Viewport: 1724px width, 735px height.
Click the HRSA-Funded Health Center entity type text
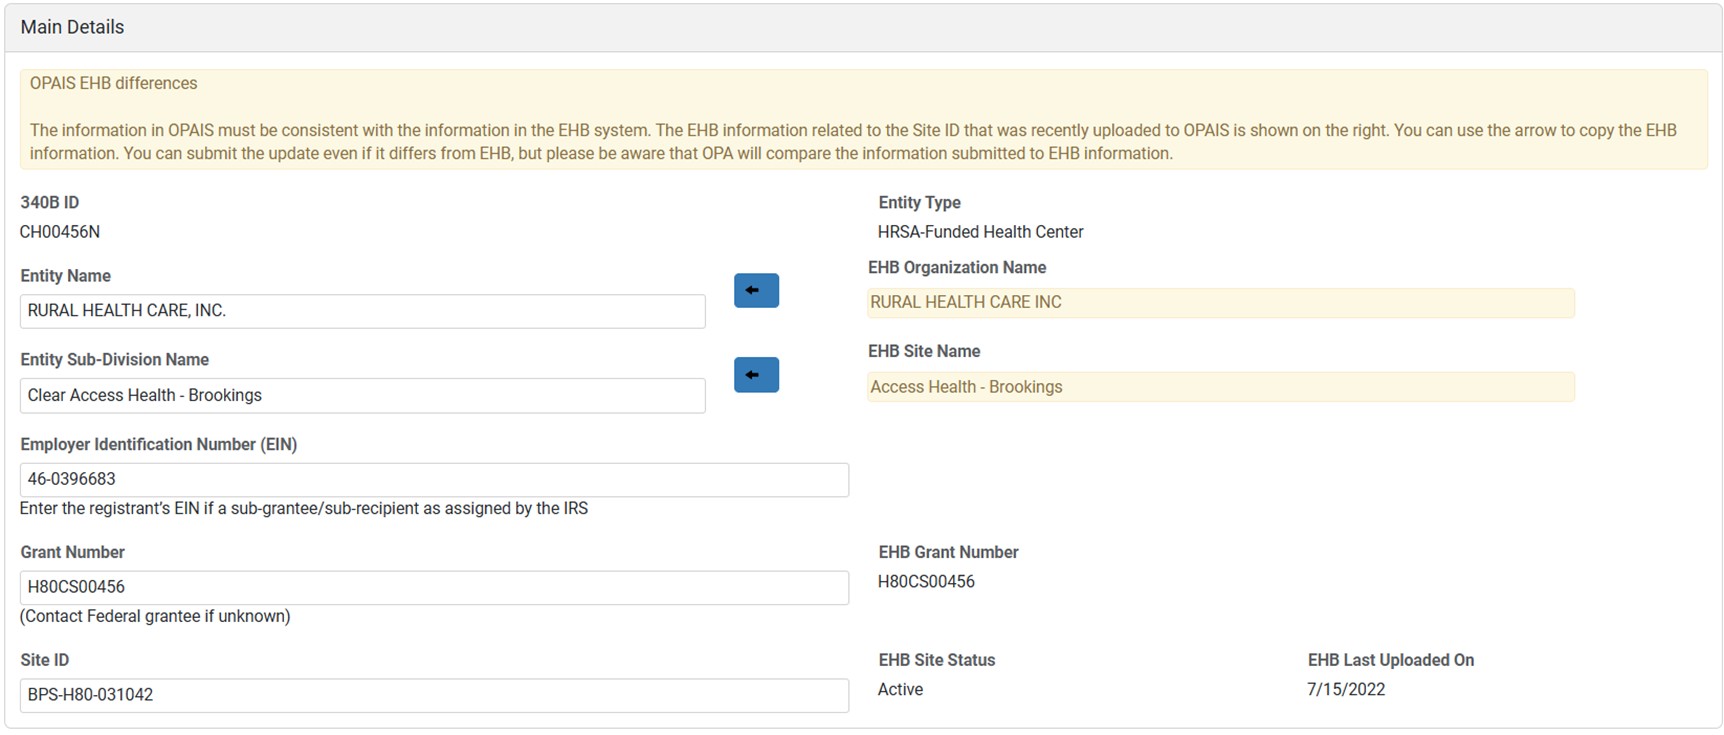(x=980, y=232)
